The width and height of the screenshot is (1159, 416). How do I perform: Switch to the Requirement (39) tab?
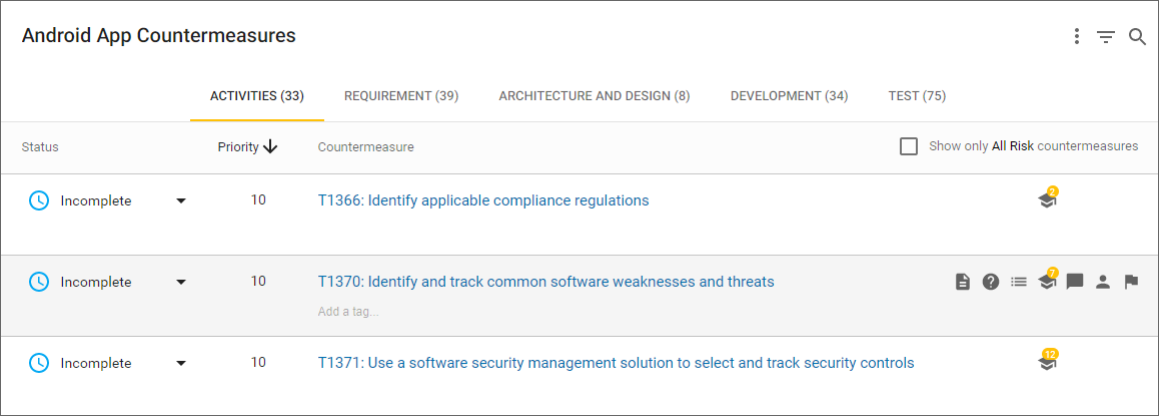pos(401,96)
